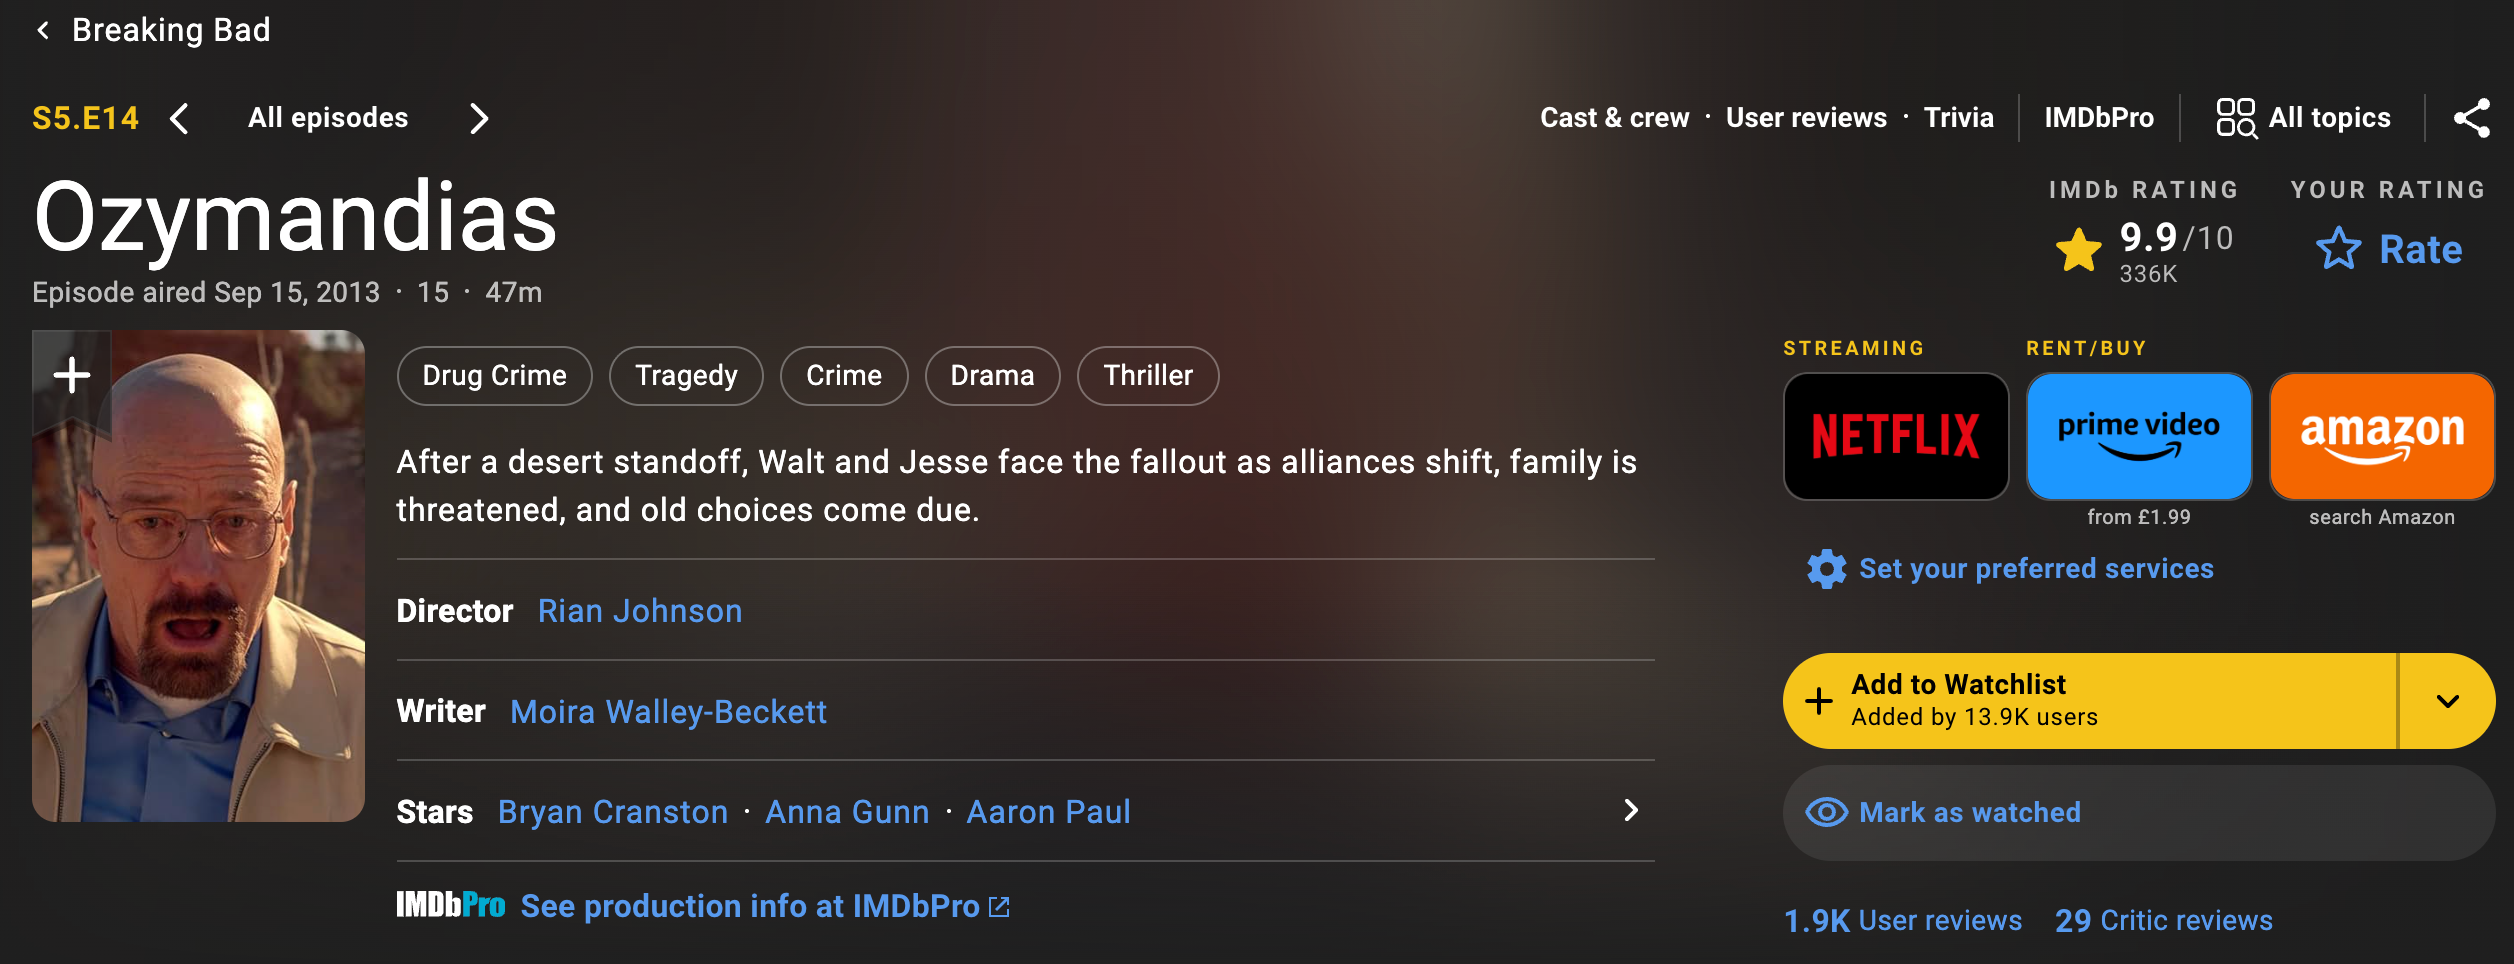Click the blue Rate star

(x=2338, y=249)
